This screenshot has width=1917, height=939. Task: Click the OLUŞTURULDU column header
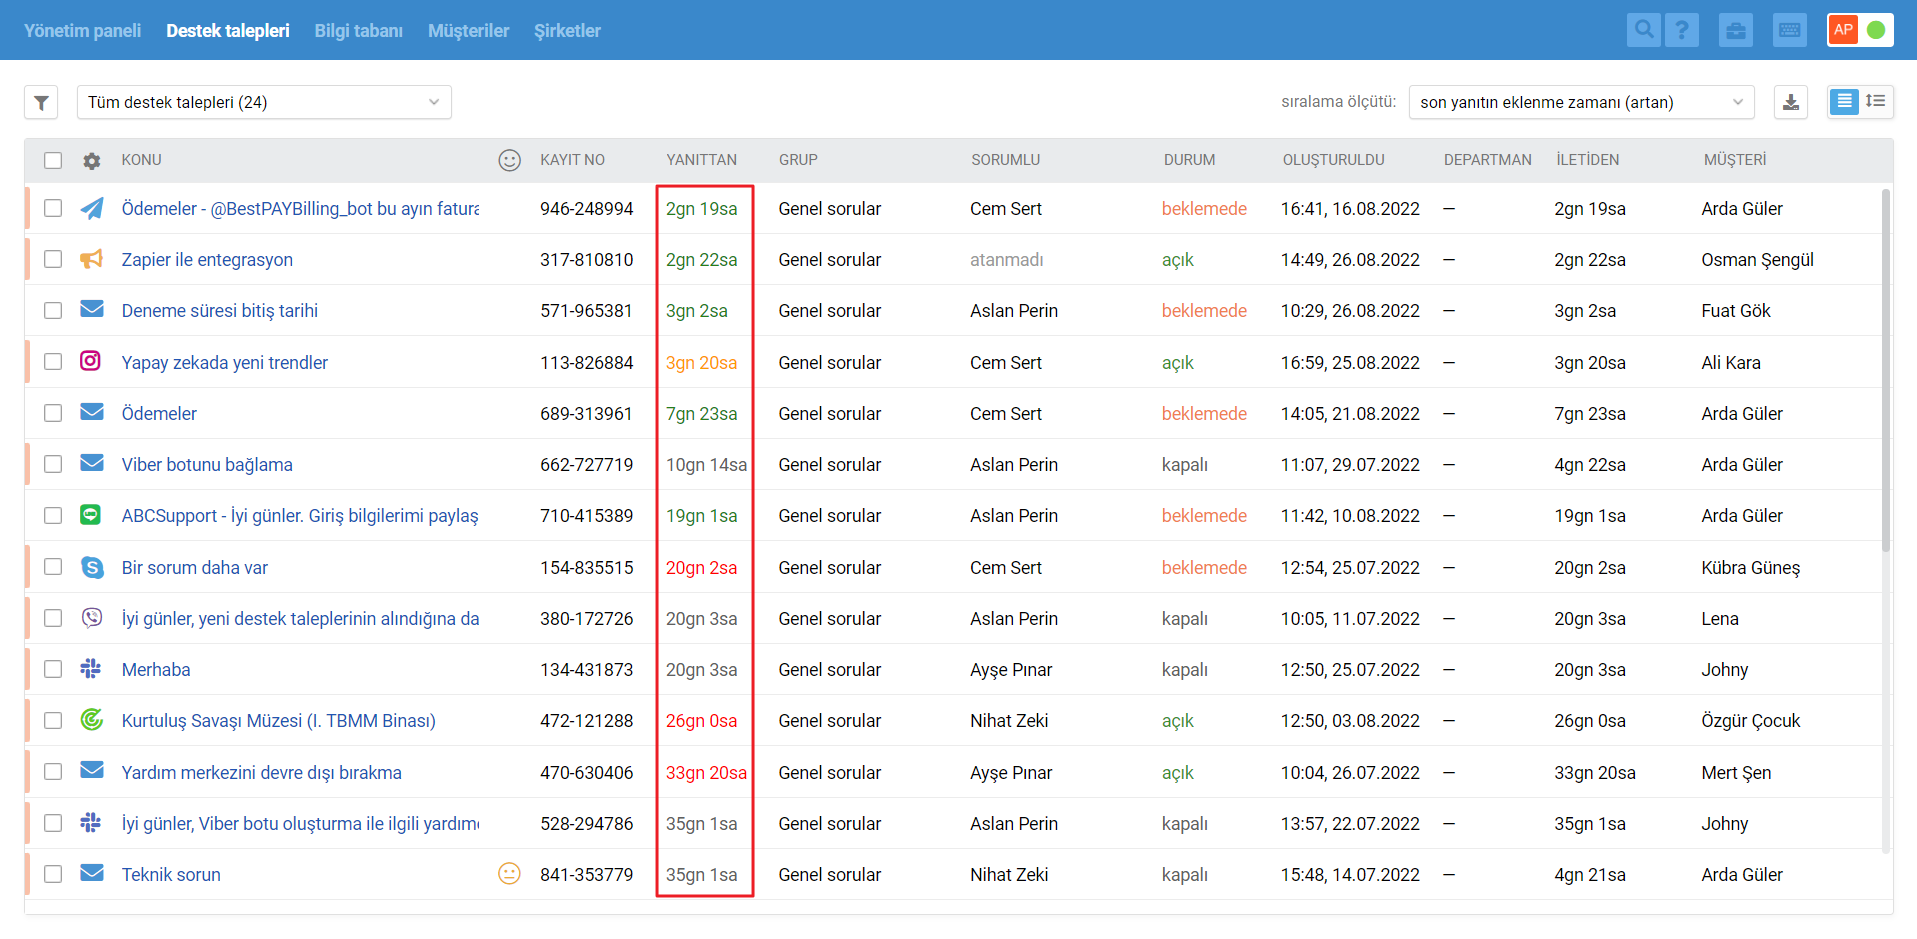(x=1334, y=160)
